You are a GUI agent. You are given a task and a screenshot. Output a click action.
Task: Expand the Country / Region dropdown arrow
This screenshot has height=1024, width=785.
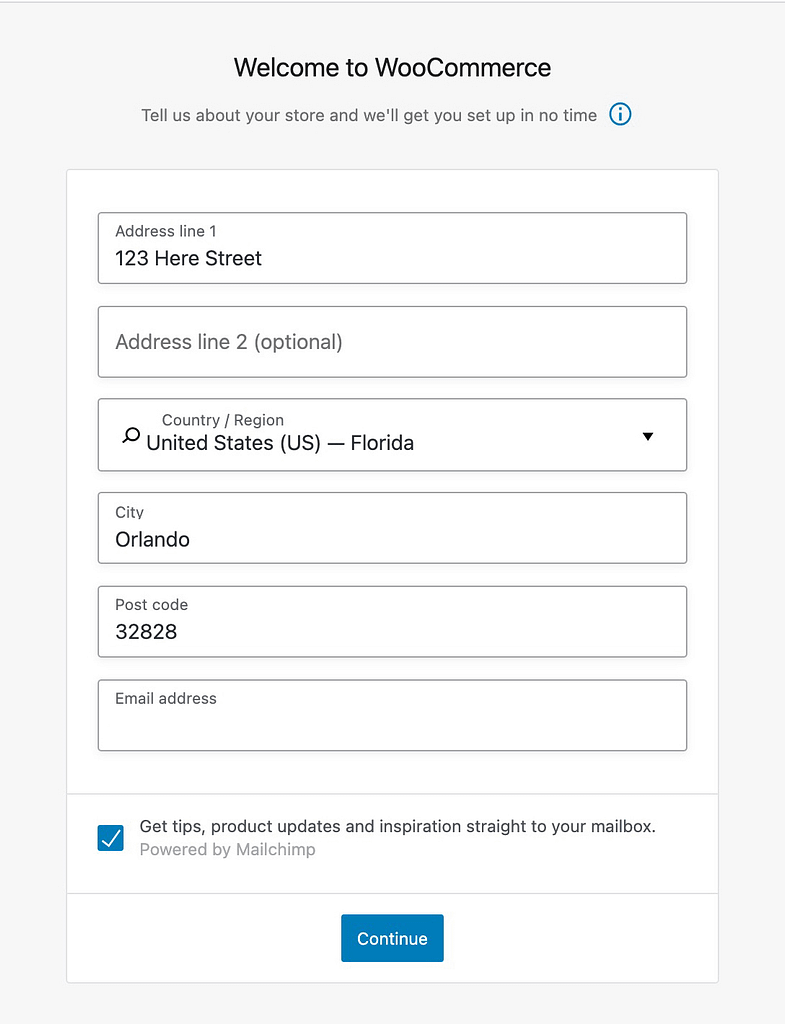coord(648,436)
